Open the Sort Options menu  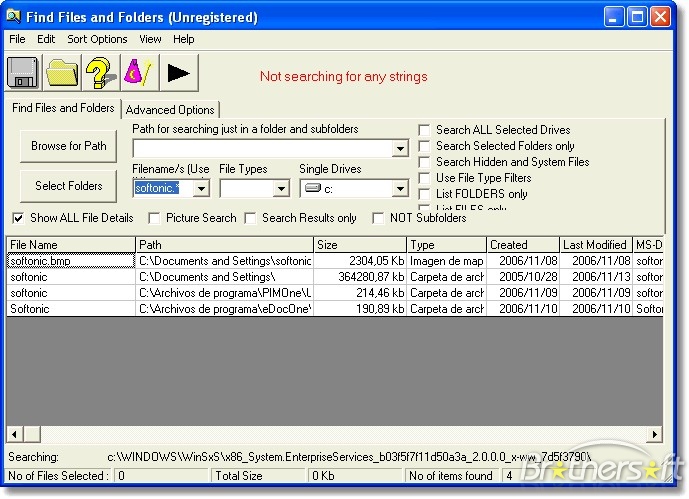97,39
